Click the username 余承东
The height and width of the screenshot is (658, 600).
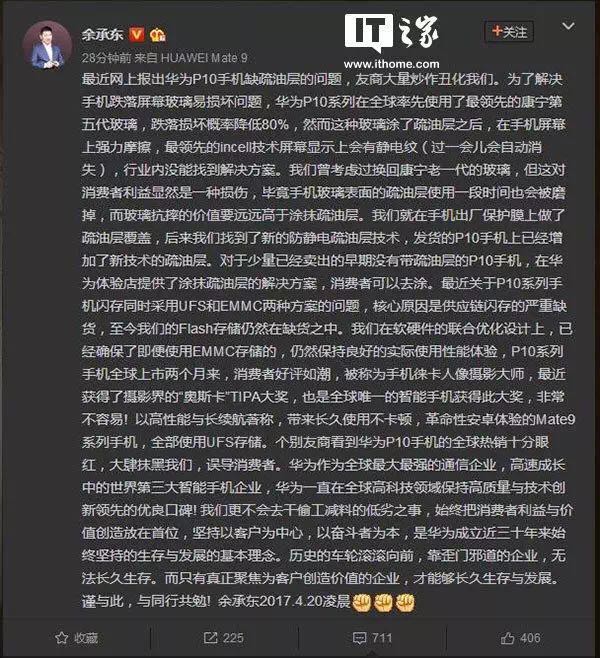pos(103,34)
